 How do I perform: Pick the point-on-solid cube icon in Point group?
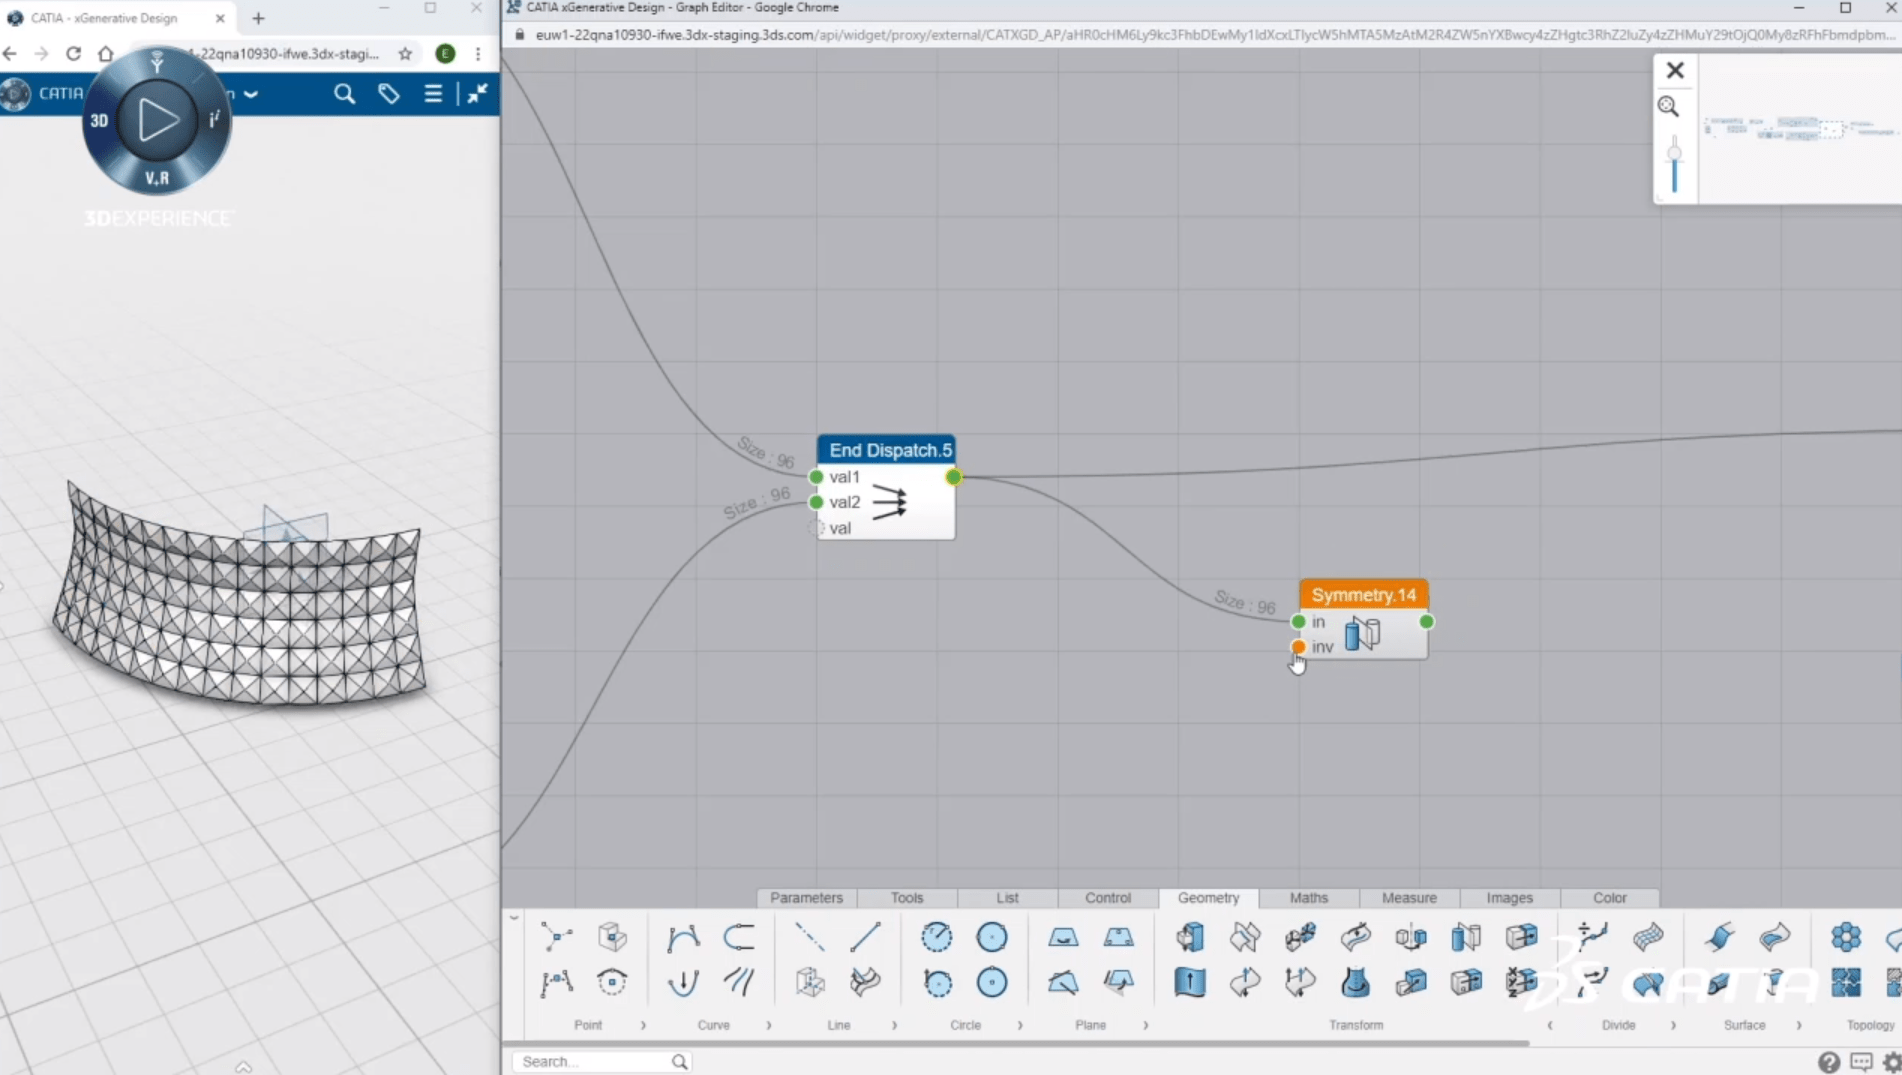[612, 937]
